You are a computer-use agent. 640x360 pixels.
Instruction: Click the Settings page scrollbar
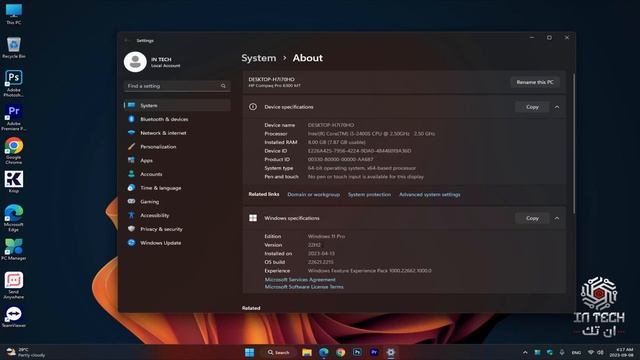(574, 143)
